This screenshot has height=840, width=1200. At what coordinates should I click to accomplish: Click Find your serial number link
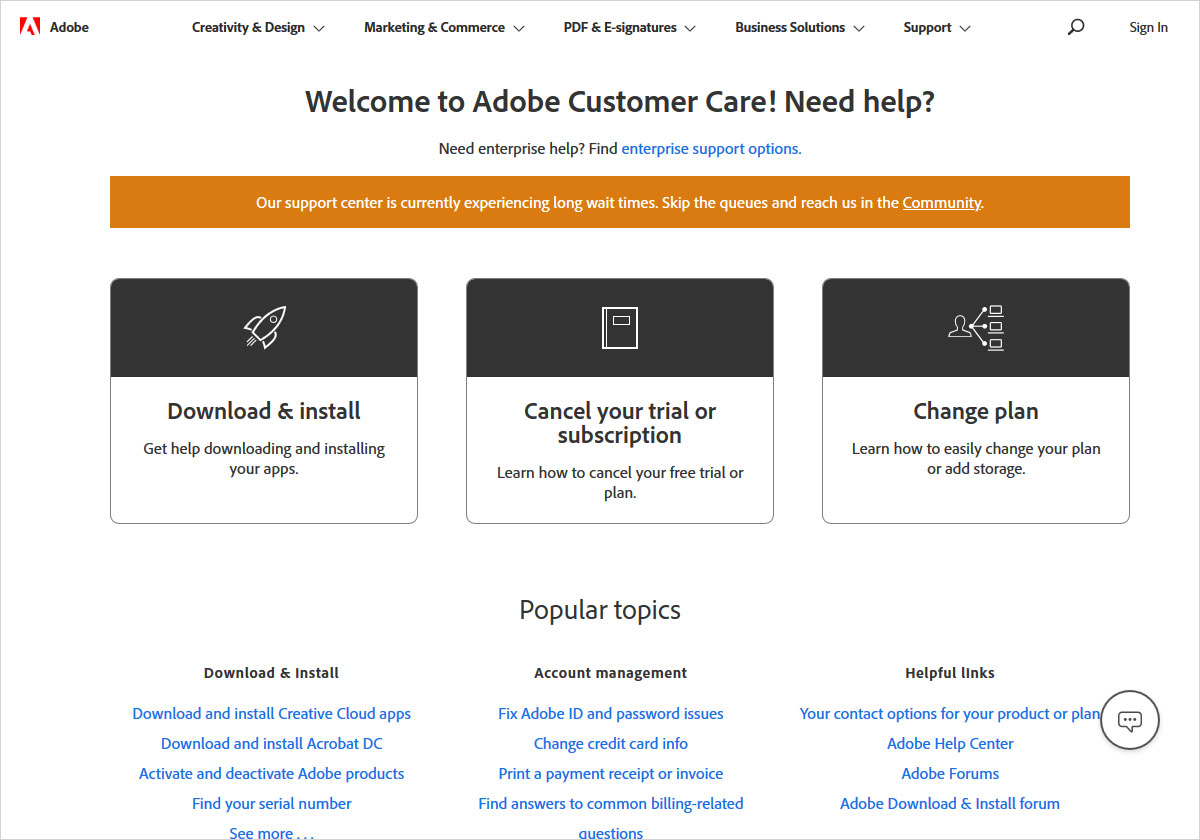coord(272,804)
